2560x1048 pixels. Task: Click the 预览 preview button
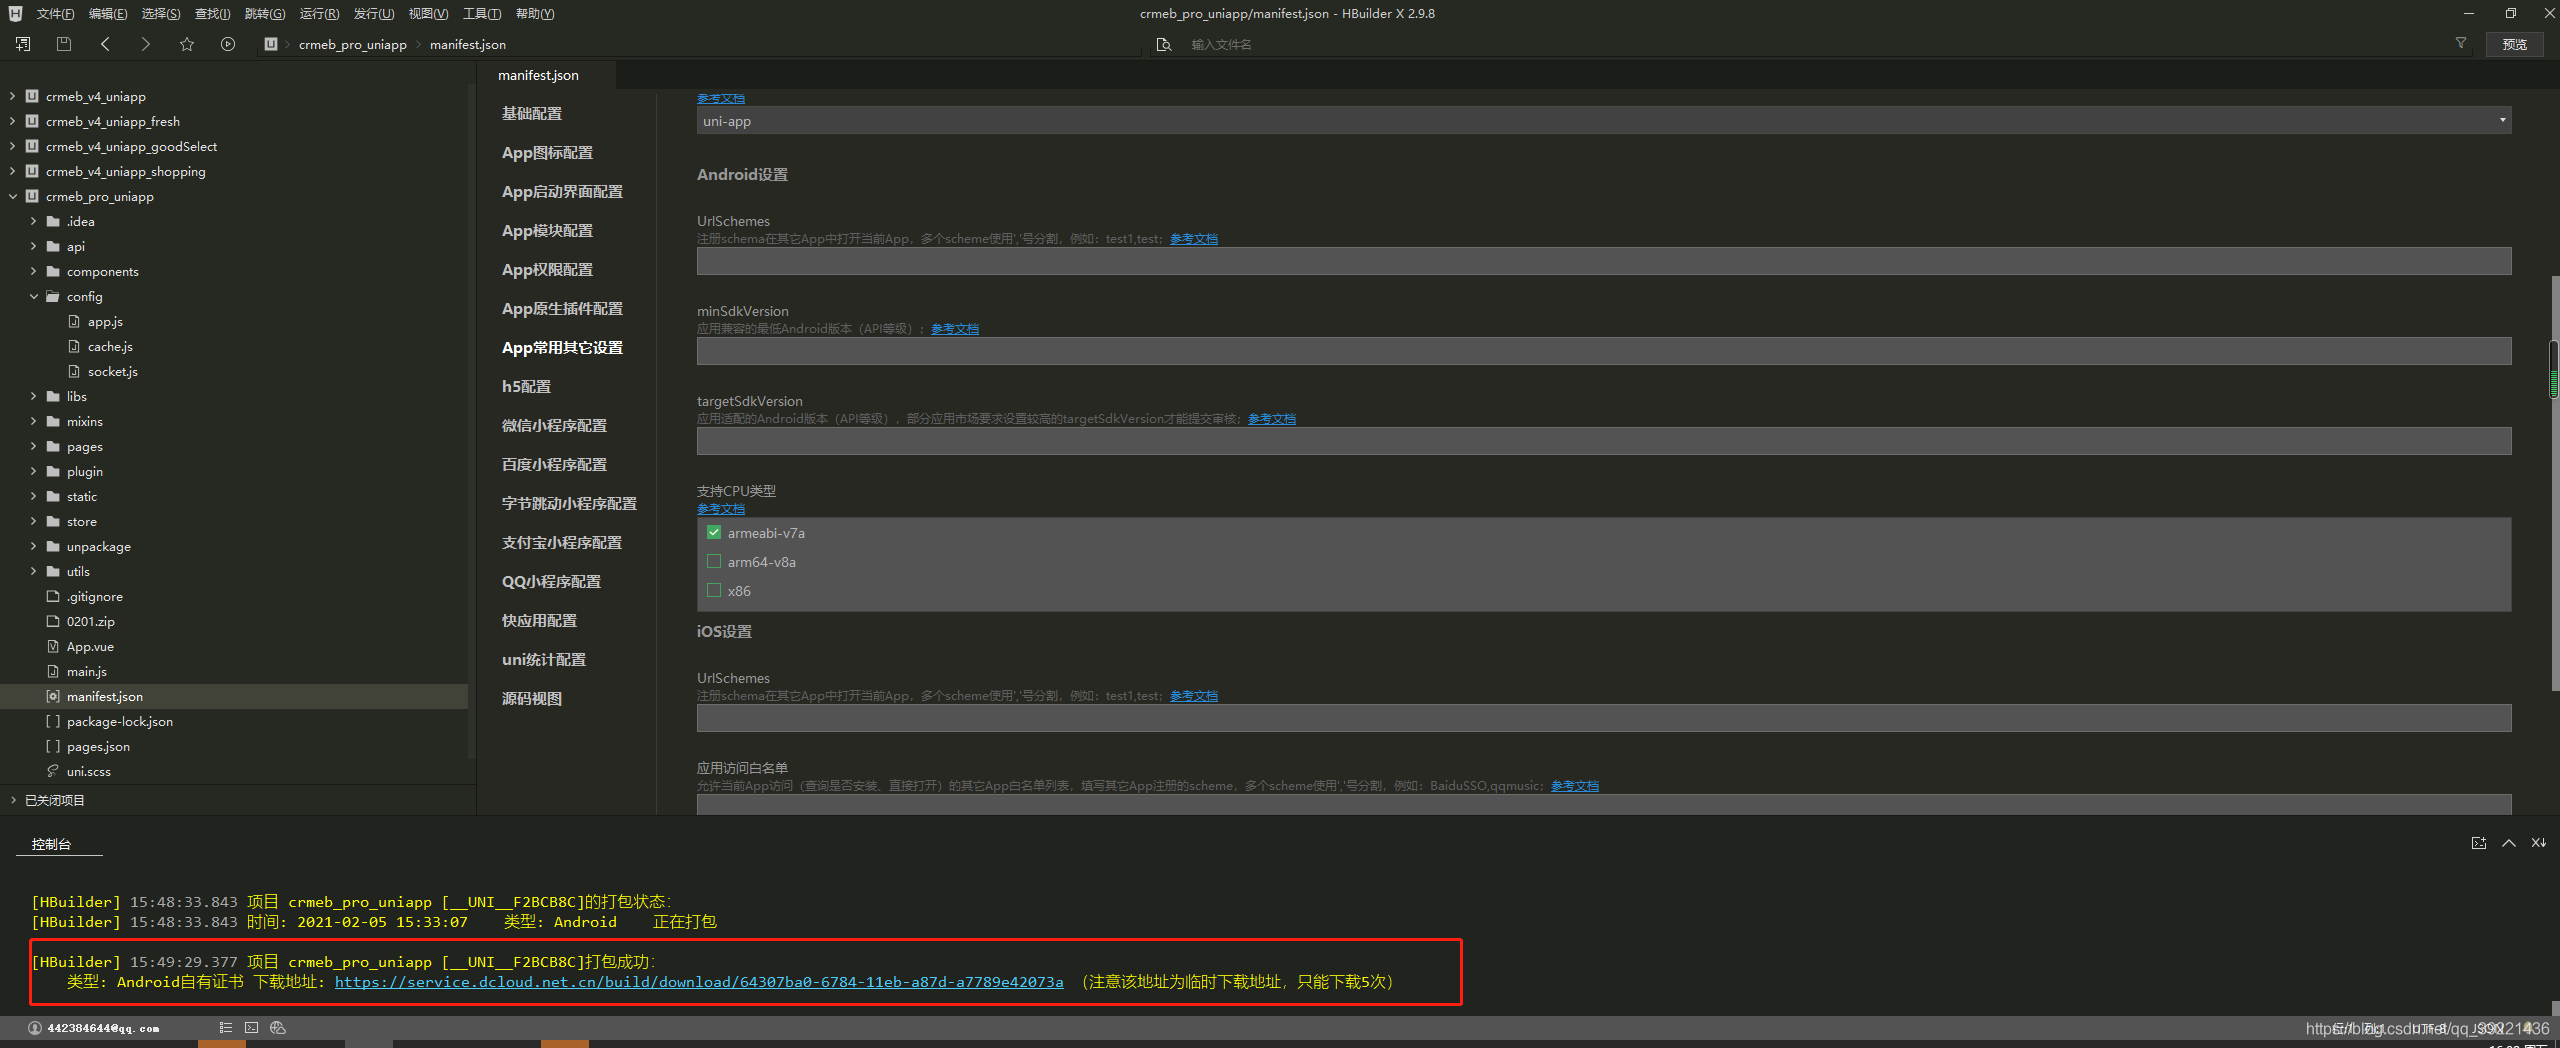pyautogui.click(x=2515, y=44)
